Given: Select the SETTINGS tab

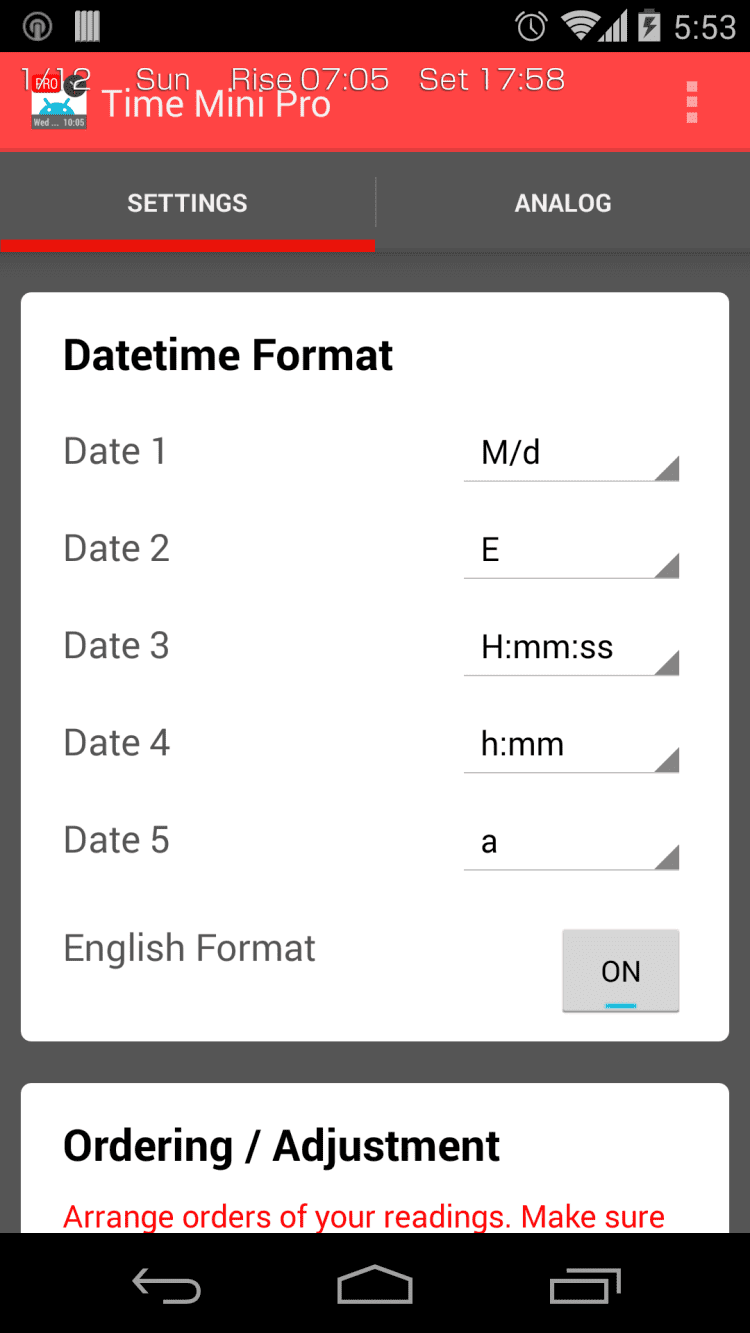Looking at the screenshot, I should pyautogui.click(x=187, y=203).
